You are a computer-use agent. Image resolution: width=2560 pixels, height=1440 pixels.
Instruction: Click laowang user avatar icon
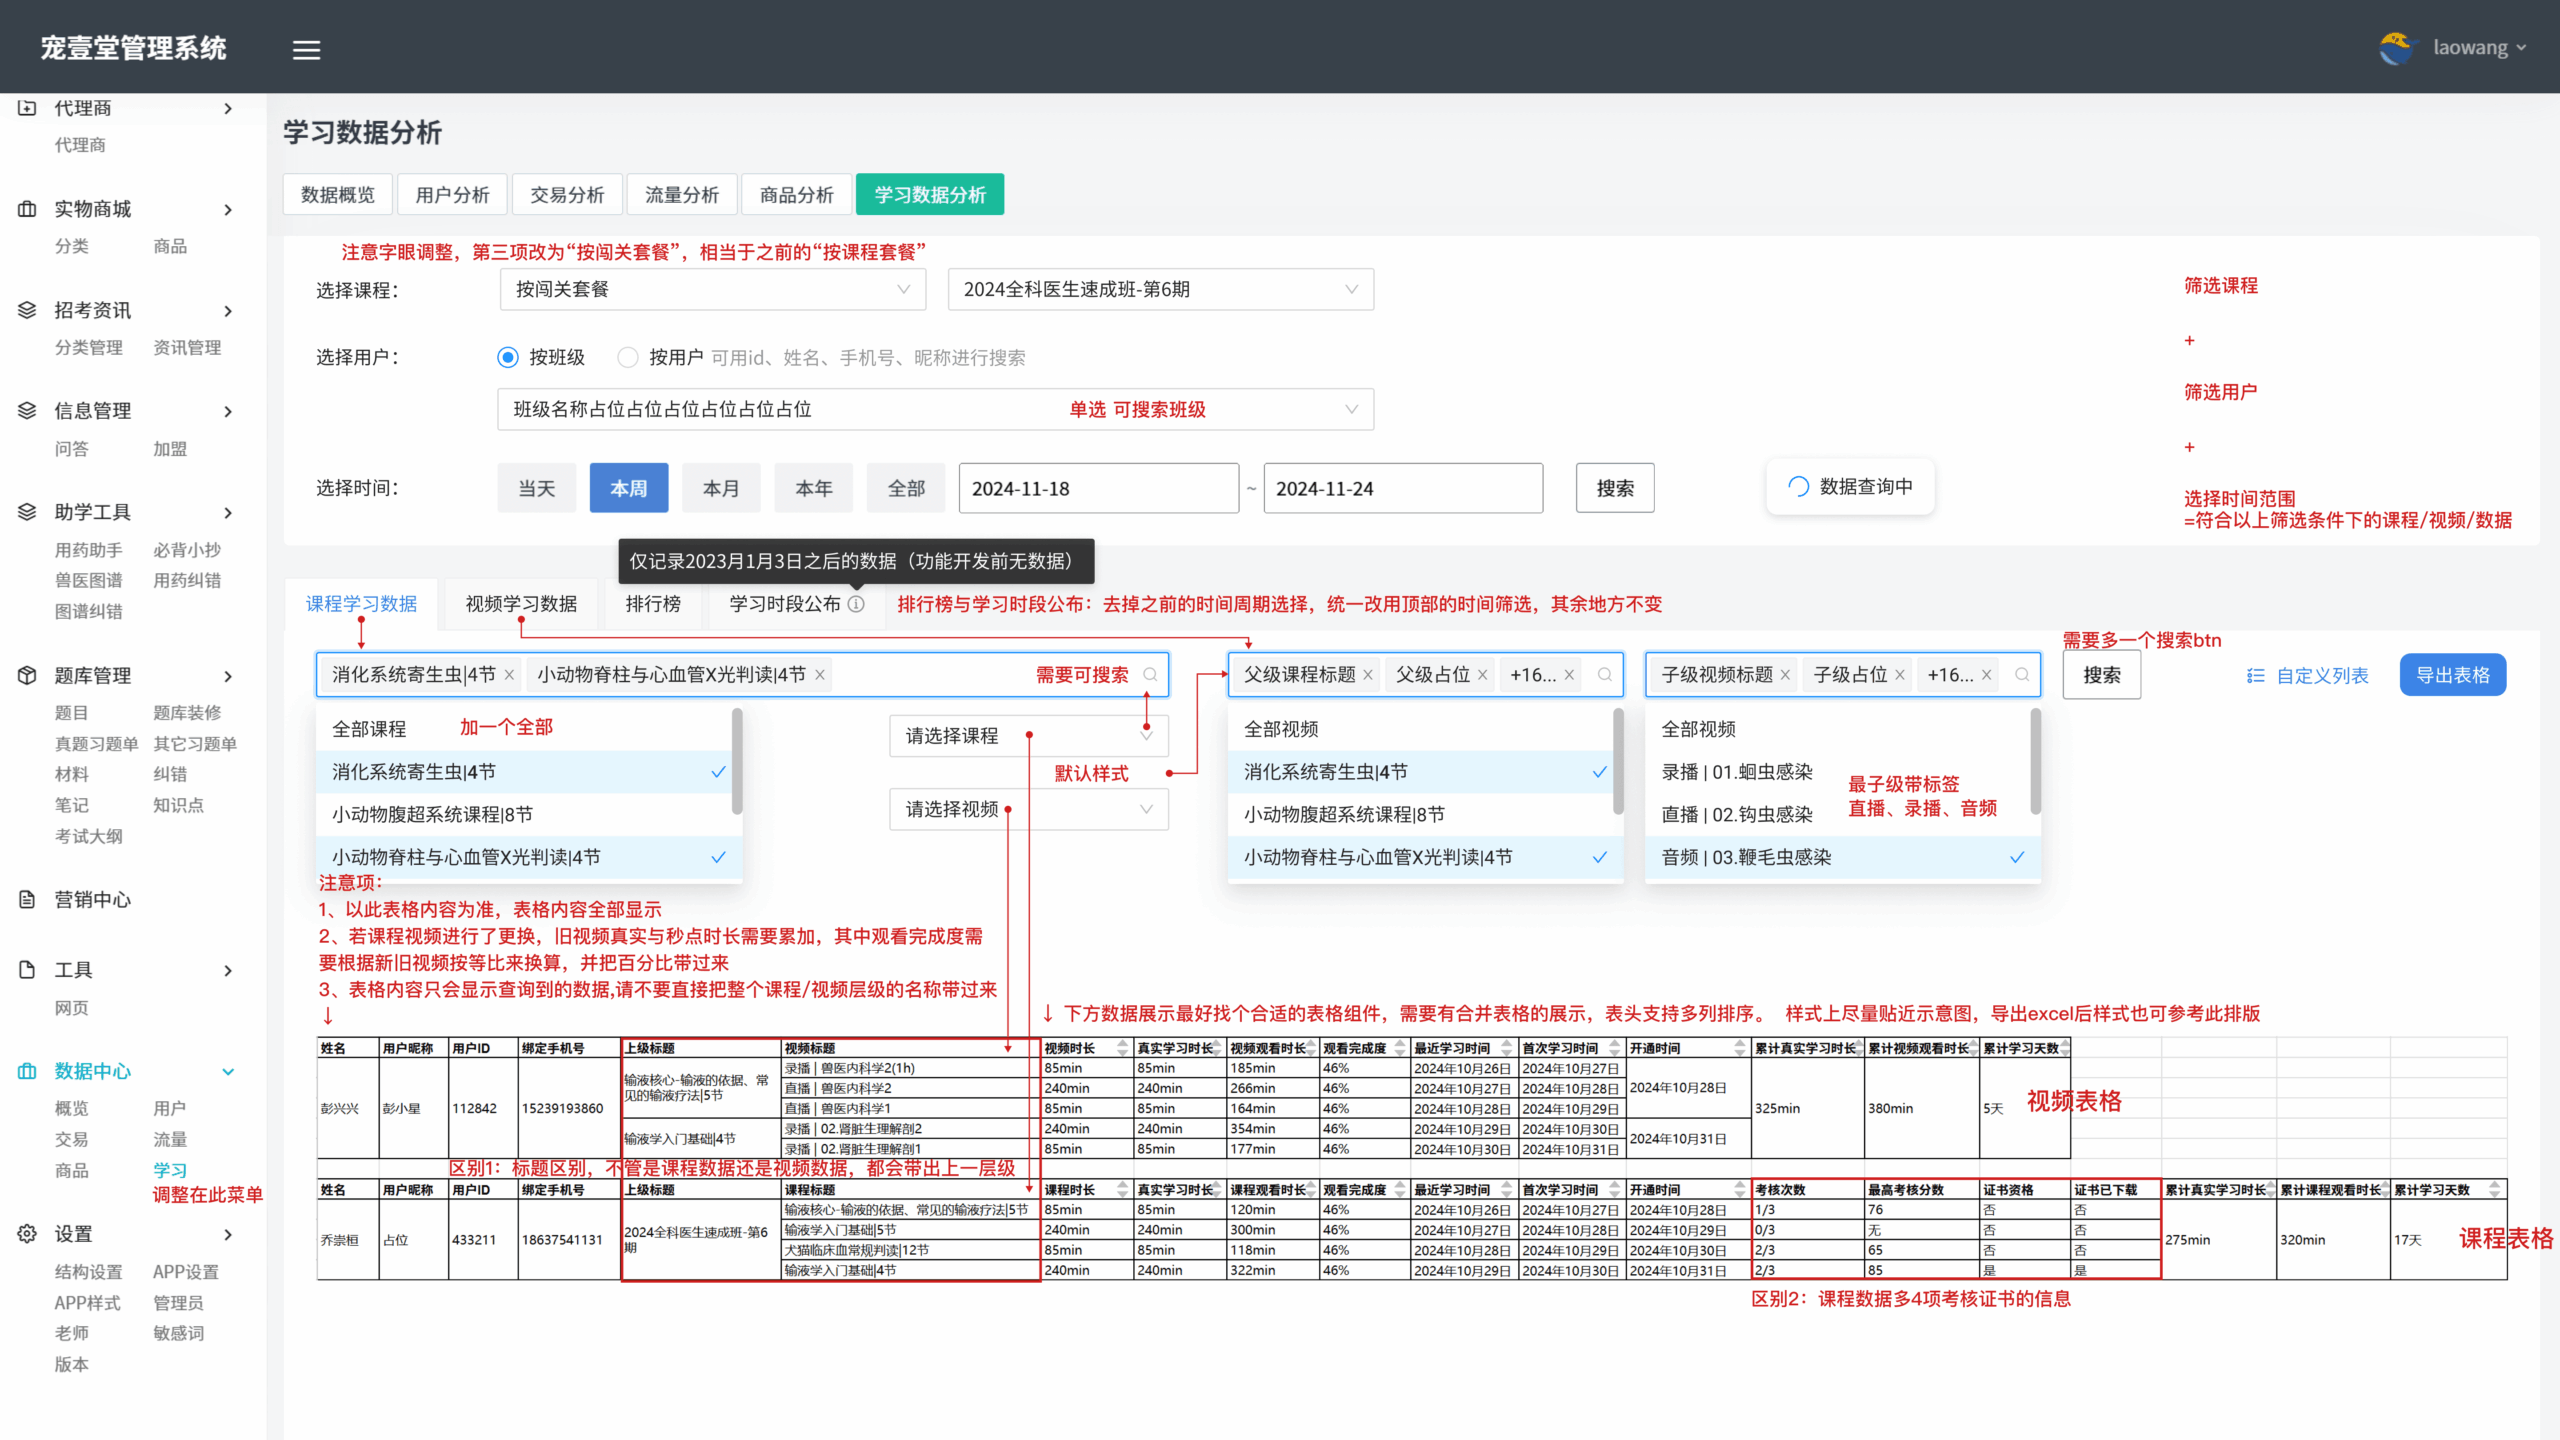click(2396, 48)
